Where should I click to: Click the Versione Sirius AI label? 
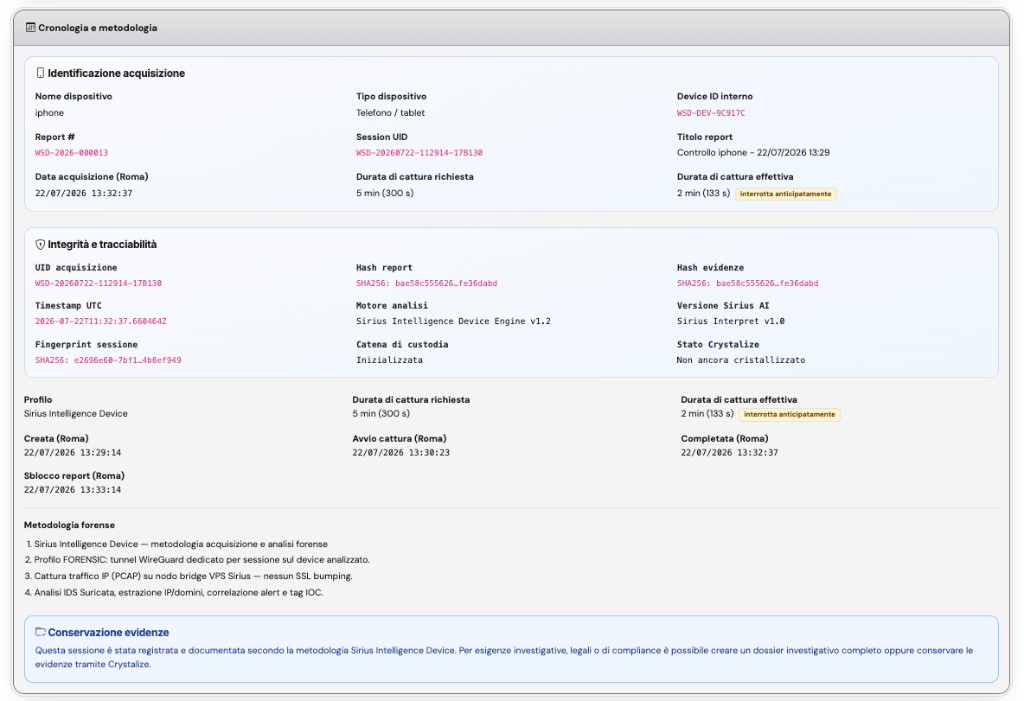[x=723, y=305]
